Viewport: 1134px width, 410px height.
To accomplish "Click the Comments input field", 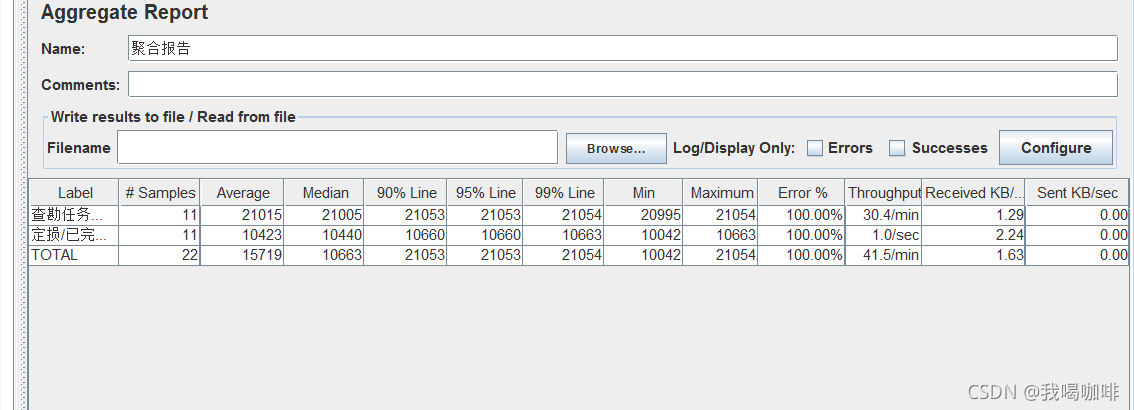I will coord(623,85).
